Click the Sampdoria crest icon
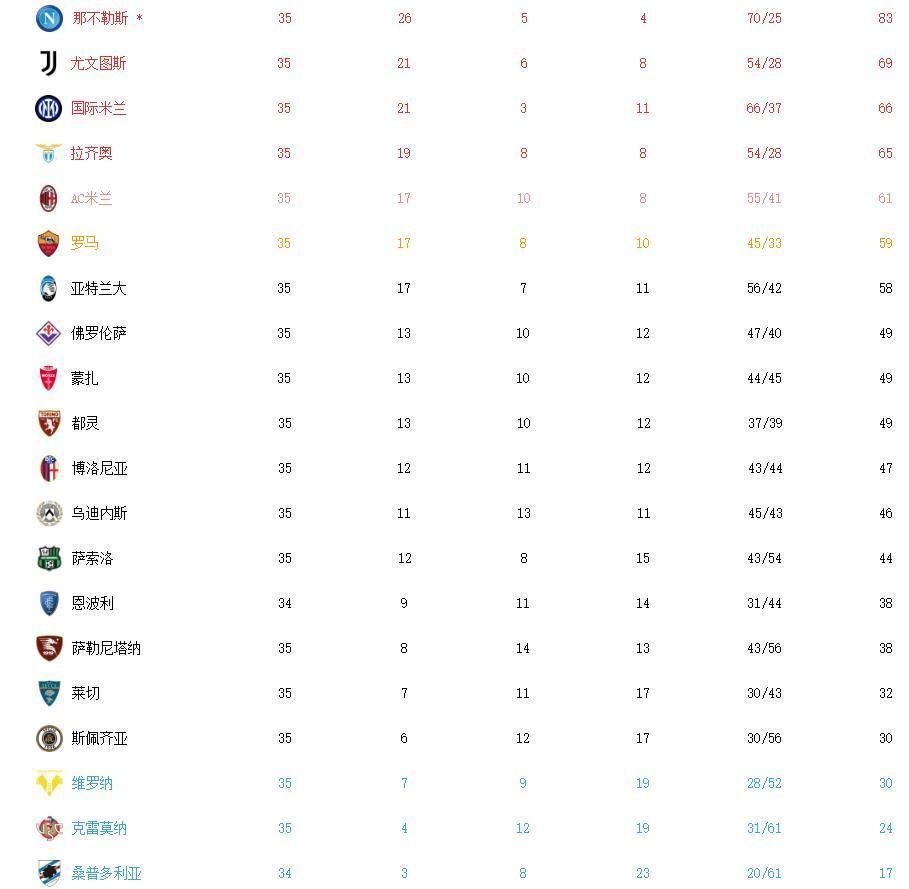The height and width of the screenshot is (889, 909). tap(49, 872)
